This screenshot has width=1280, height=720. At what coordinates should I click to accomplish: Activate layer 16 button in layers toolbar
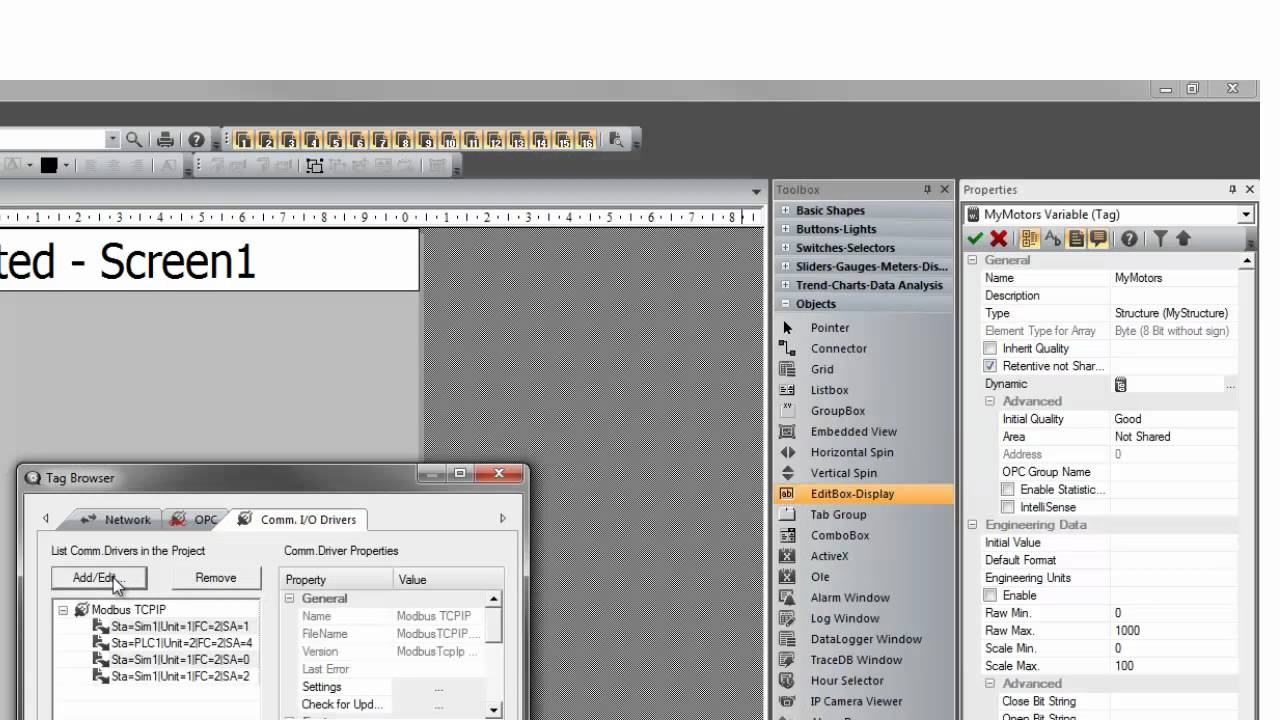(587, 140)
